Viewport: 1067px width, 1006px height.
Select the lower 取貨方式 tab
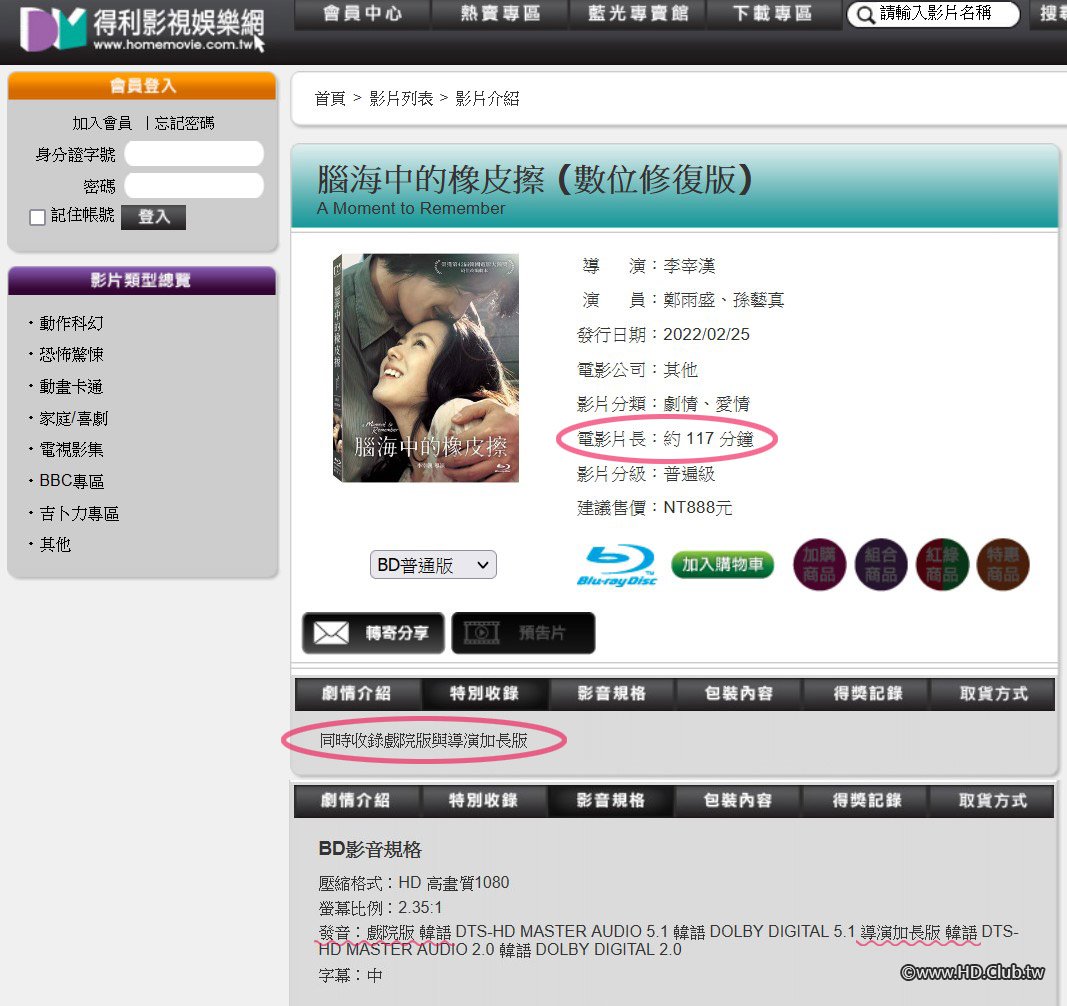(x=992, y=800)
